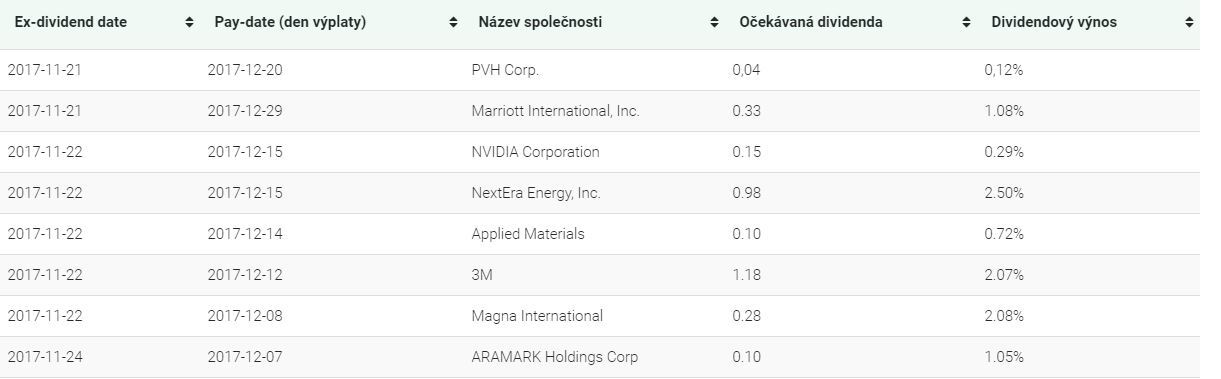
Task: Click the Ex-dividend date column header
Action: (71, 22)
